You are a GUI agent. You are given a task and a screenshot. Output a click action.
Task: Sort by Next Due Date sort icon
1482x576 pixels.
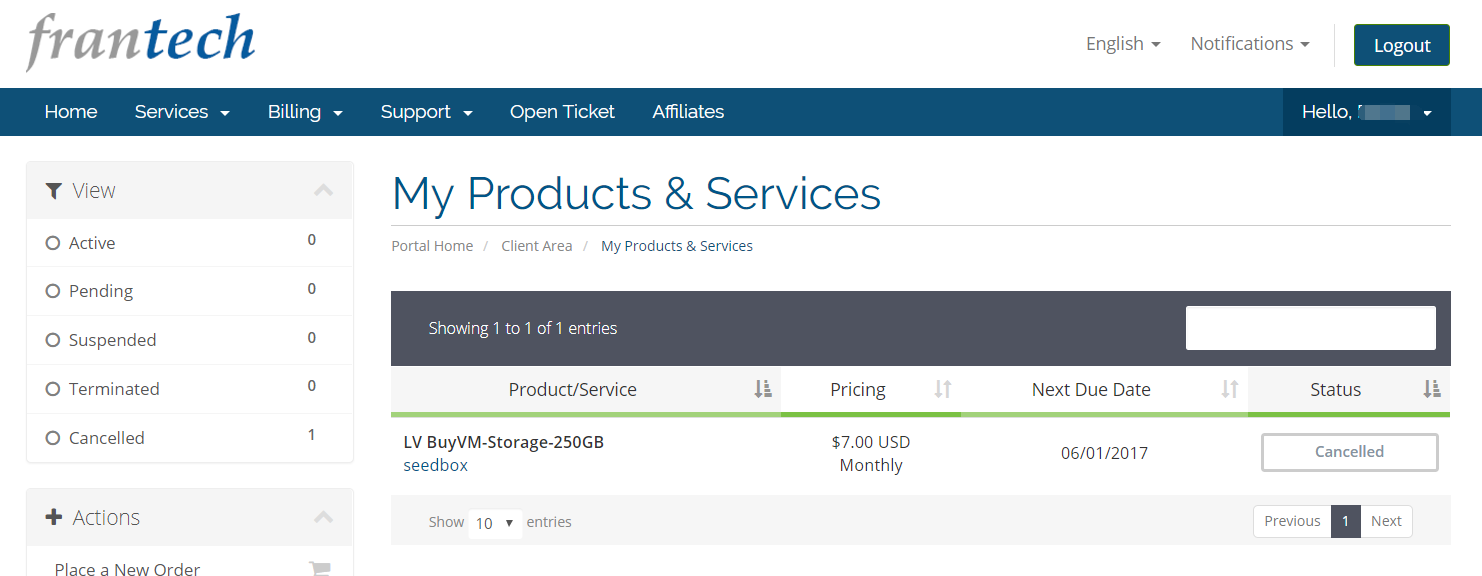coord(1230,389)
